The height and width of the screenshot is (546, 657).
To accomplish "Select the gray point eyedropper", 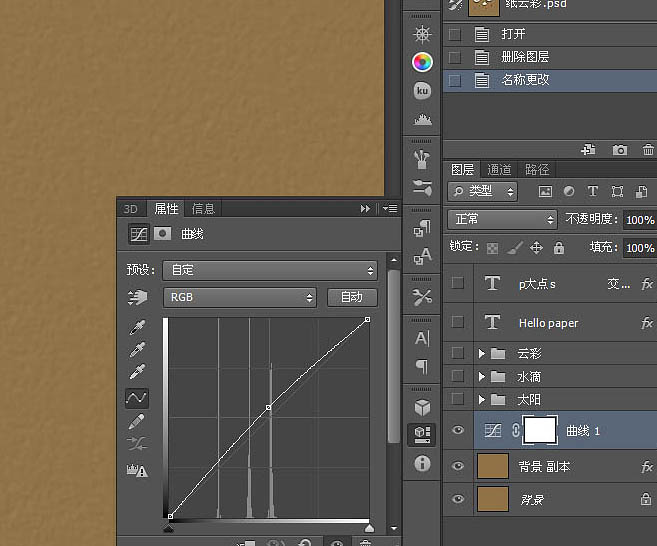I will pyautogui.click(x=137, y=349).
